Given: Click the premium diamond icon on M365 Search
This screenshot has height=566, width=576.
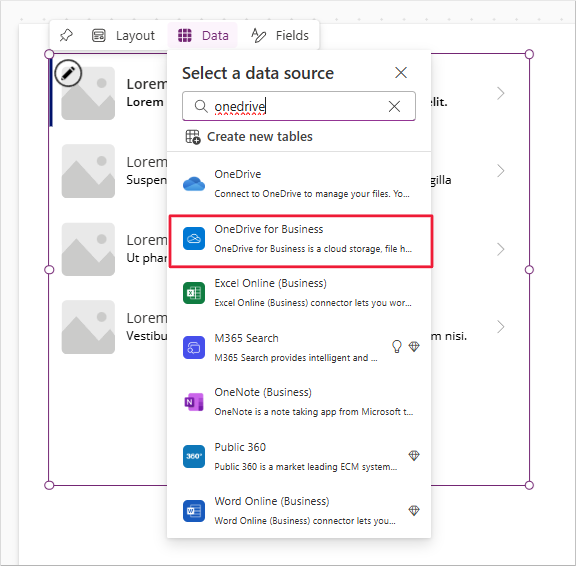Looking at the screenshot, I should [414, 346].
